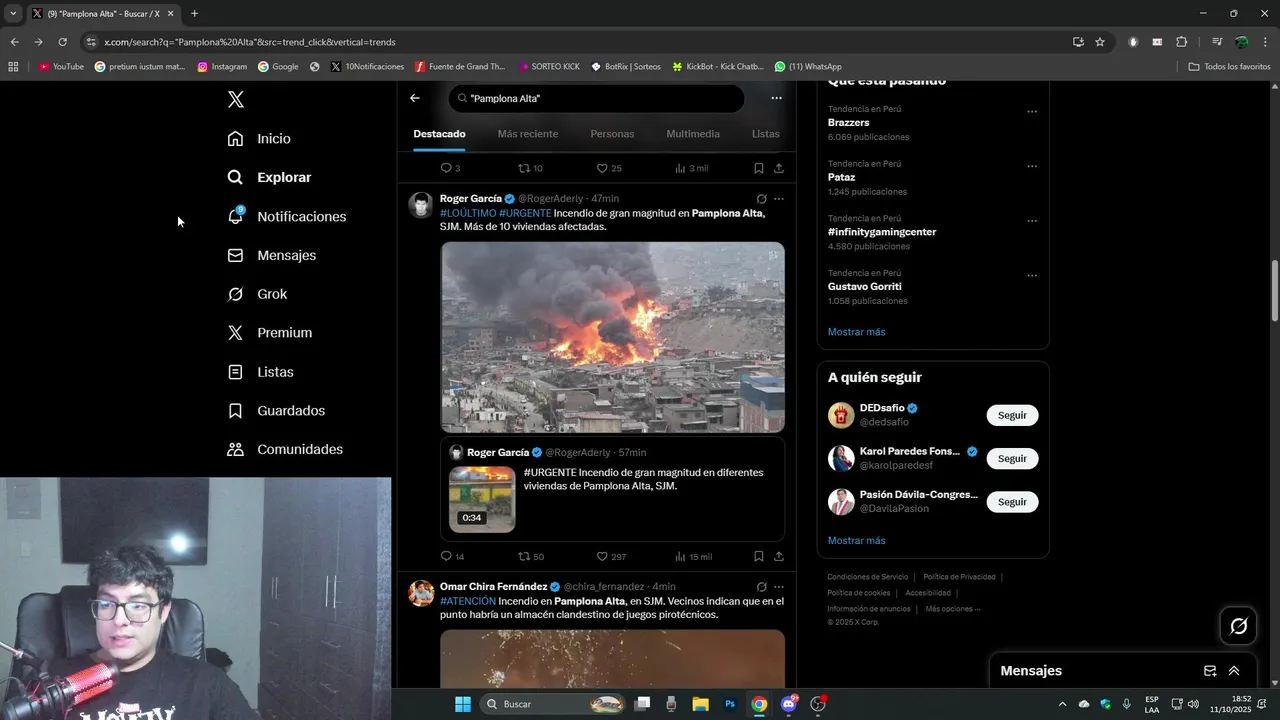
Task: Open Grok in the sidebar
Action: click(x=257, y=294)
